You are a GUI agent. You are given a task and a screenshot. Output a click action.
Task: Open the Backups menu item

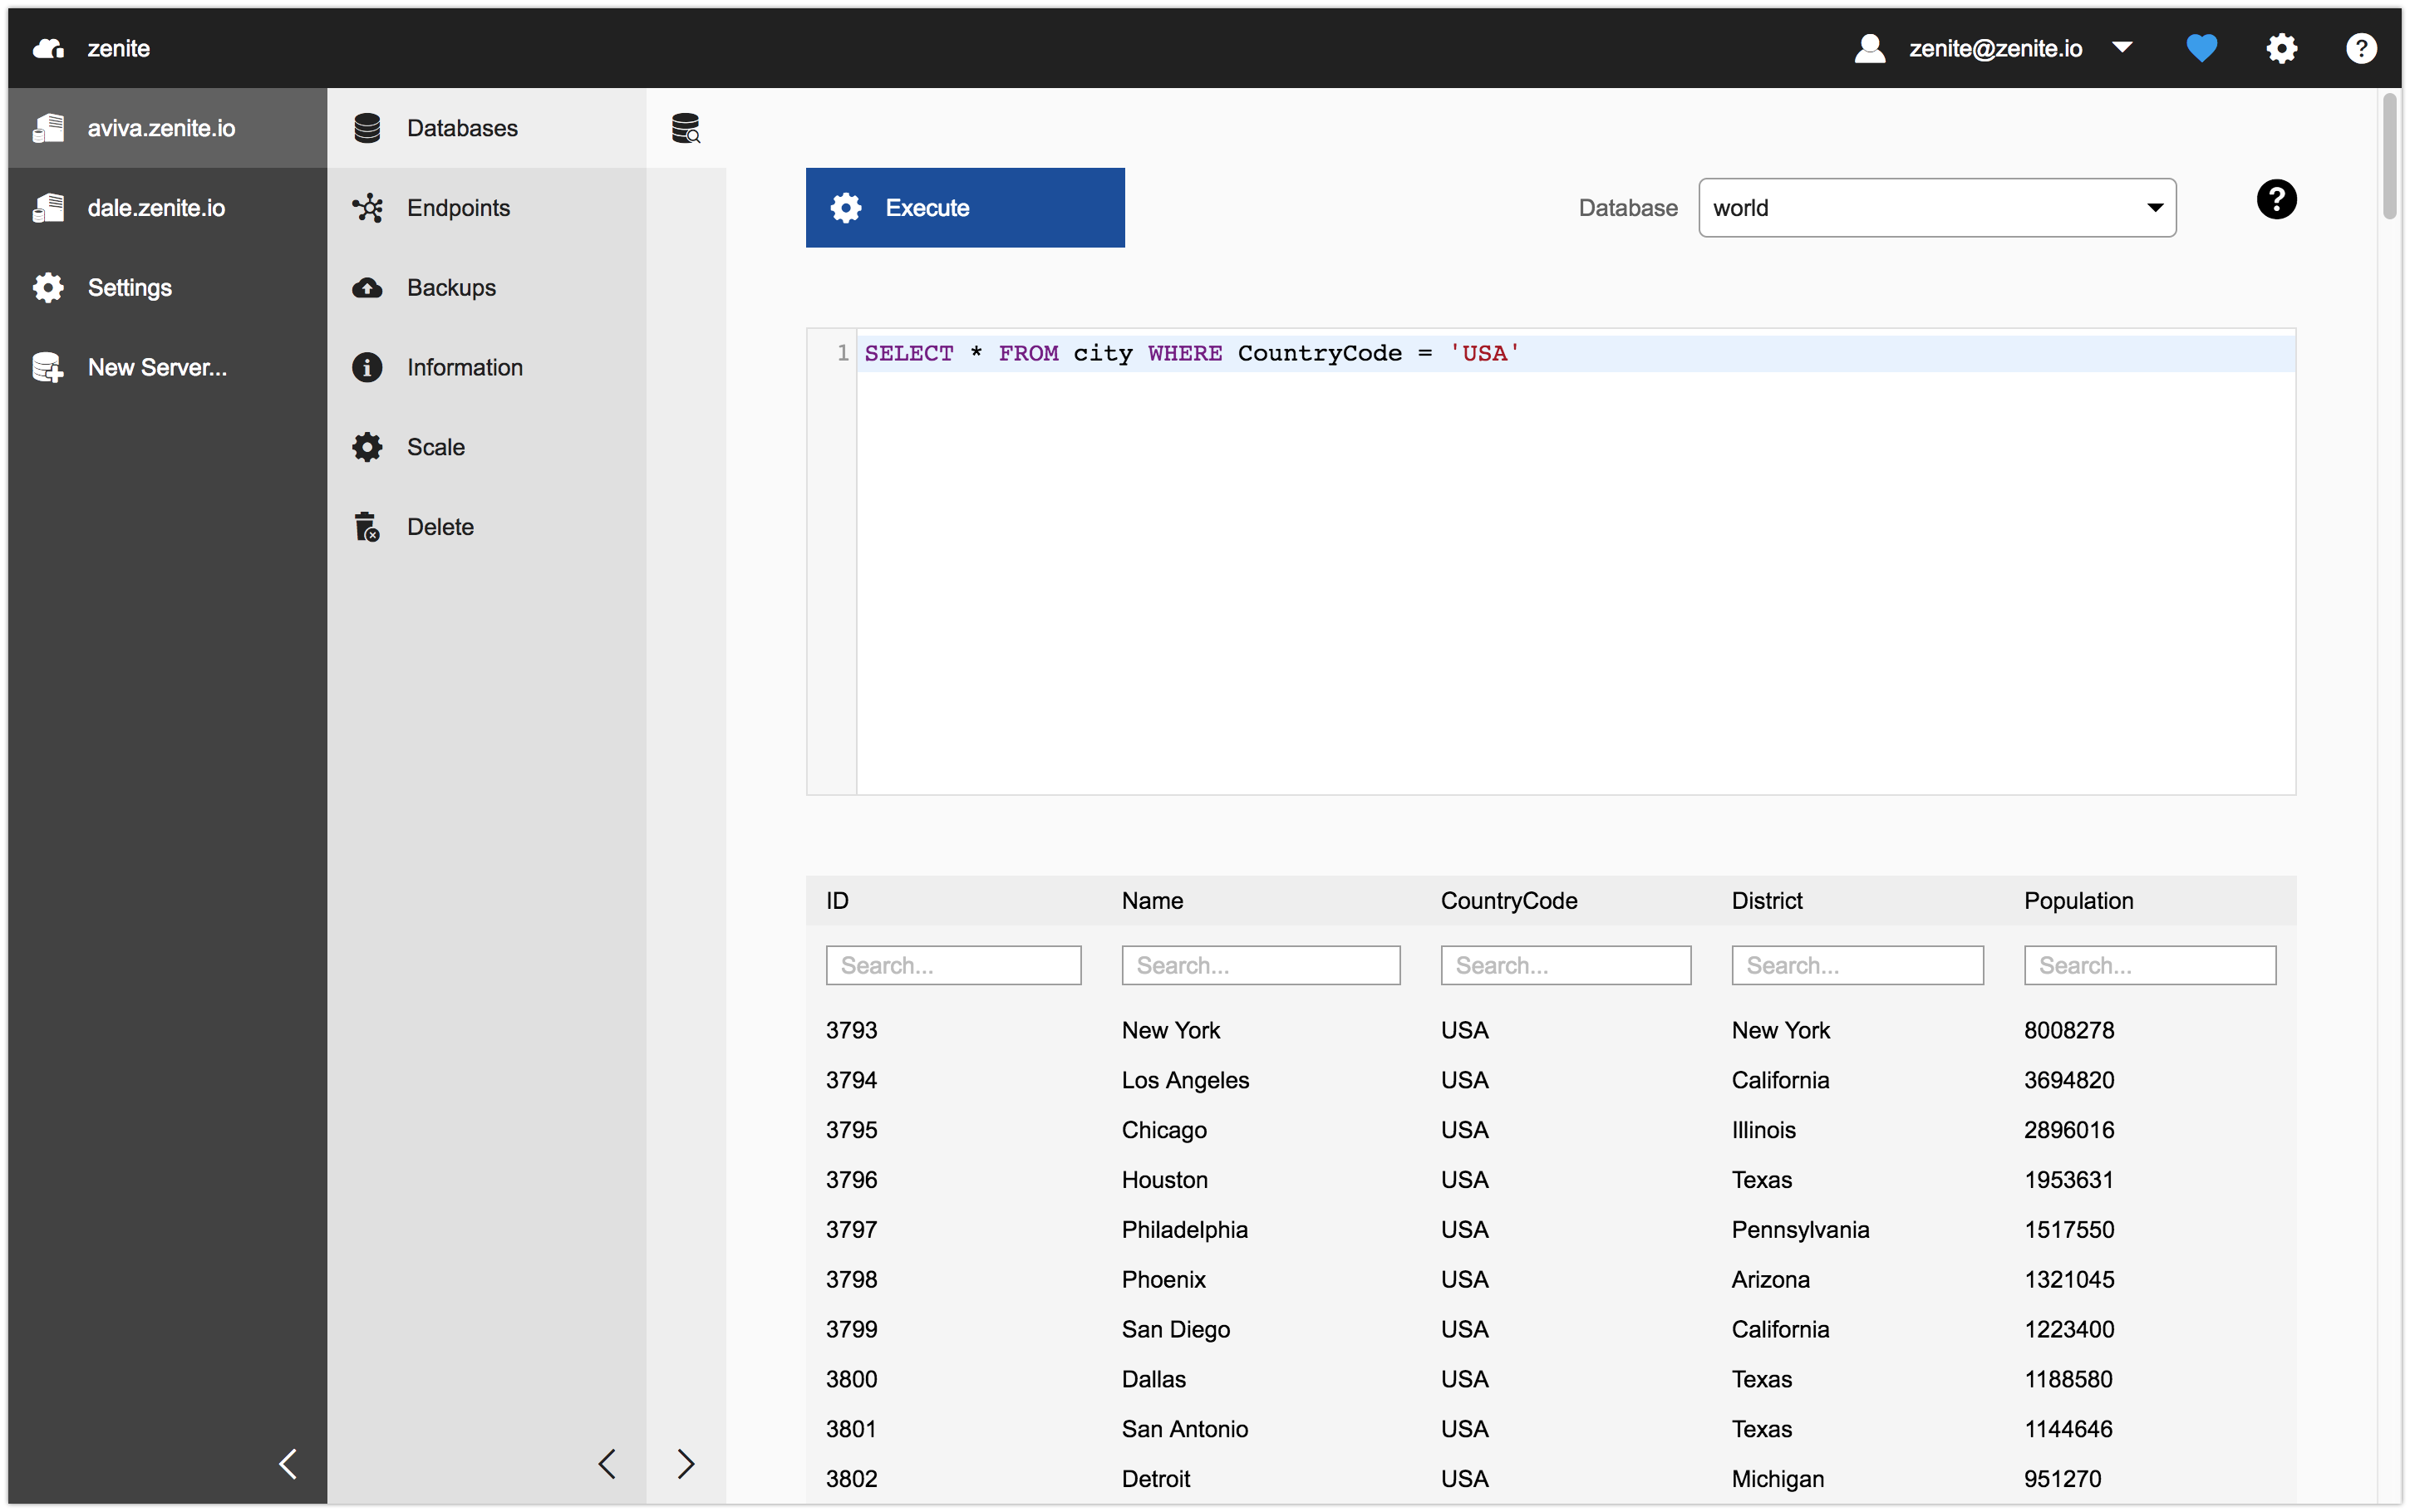point(451,288)
